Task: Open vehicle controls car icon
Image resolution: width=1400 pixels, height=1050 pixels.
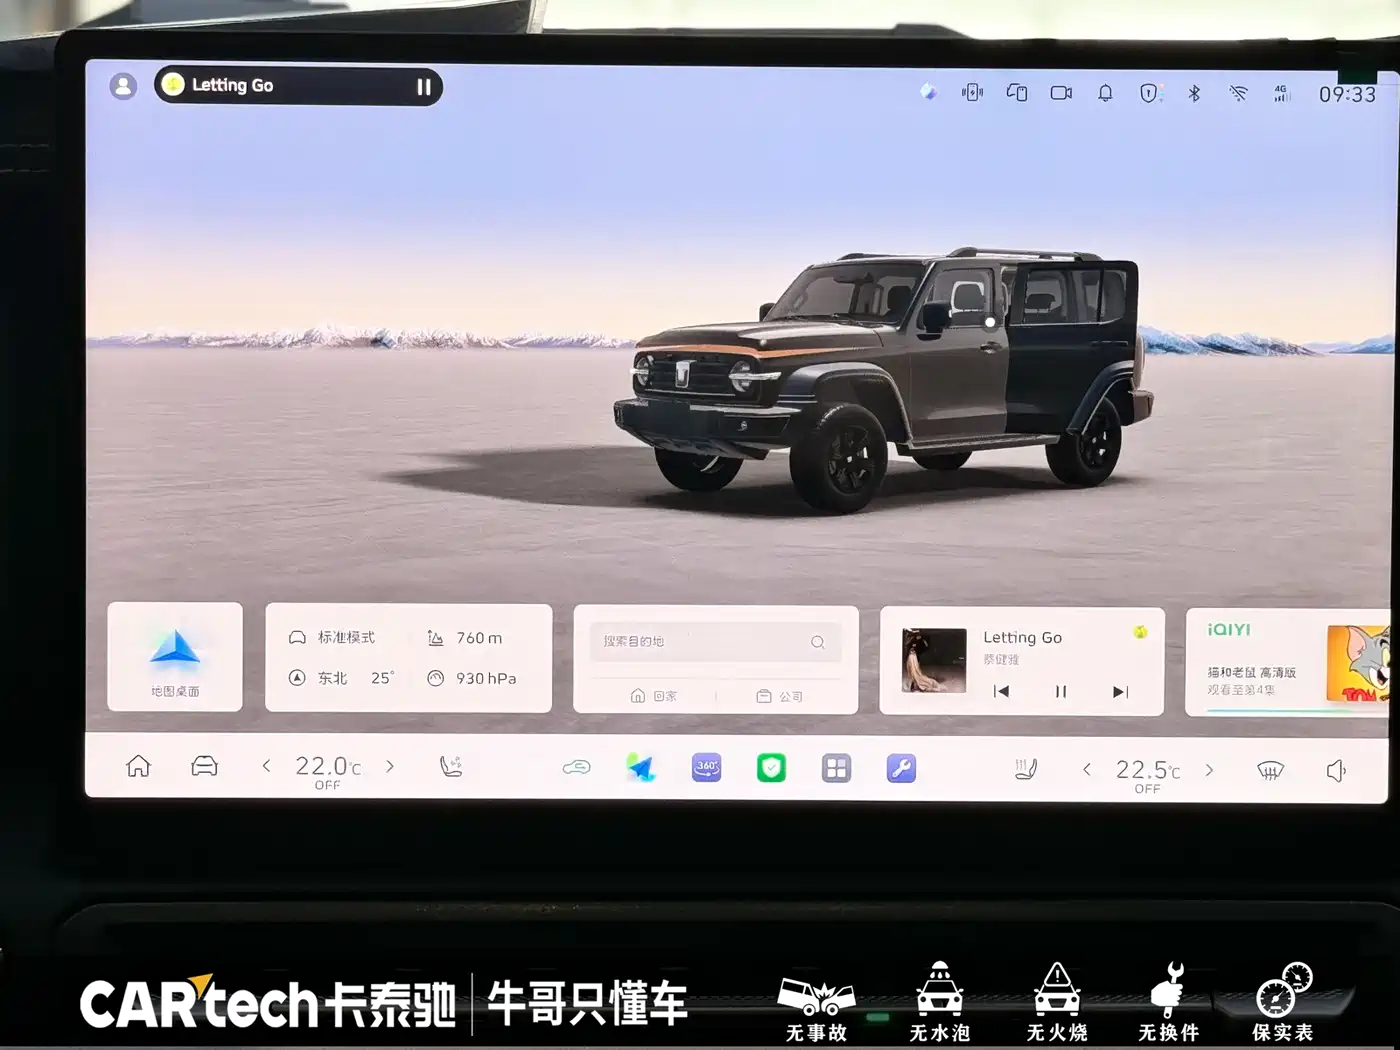Action: pos(204,766)
